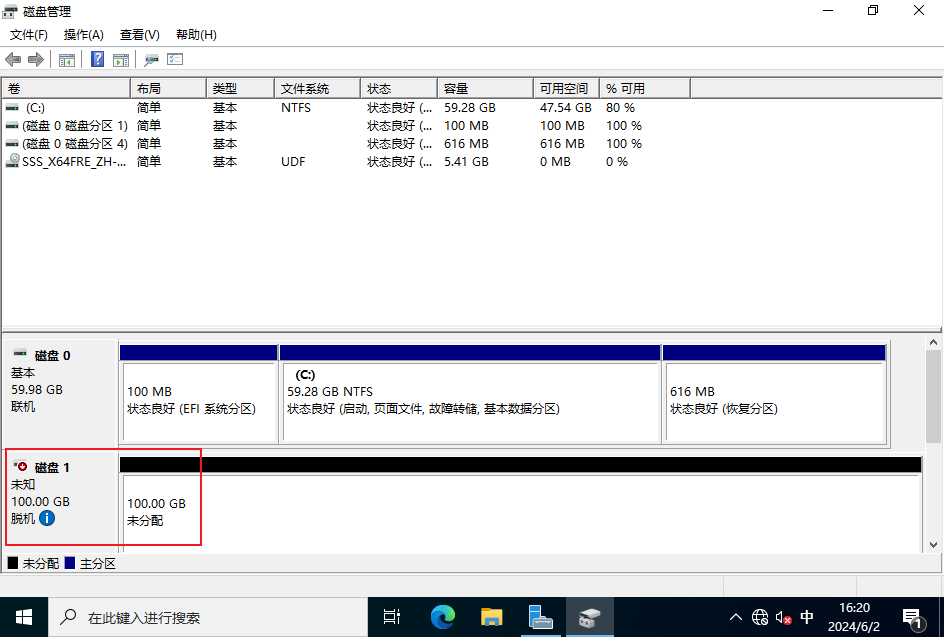Click the disk magnifier toolbar icon
The height and width of the screenshot is (637, 944).
pos(151,60)
